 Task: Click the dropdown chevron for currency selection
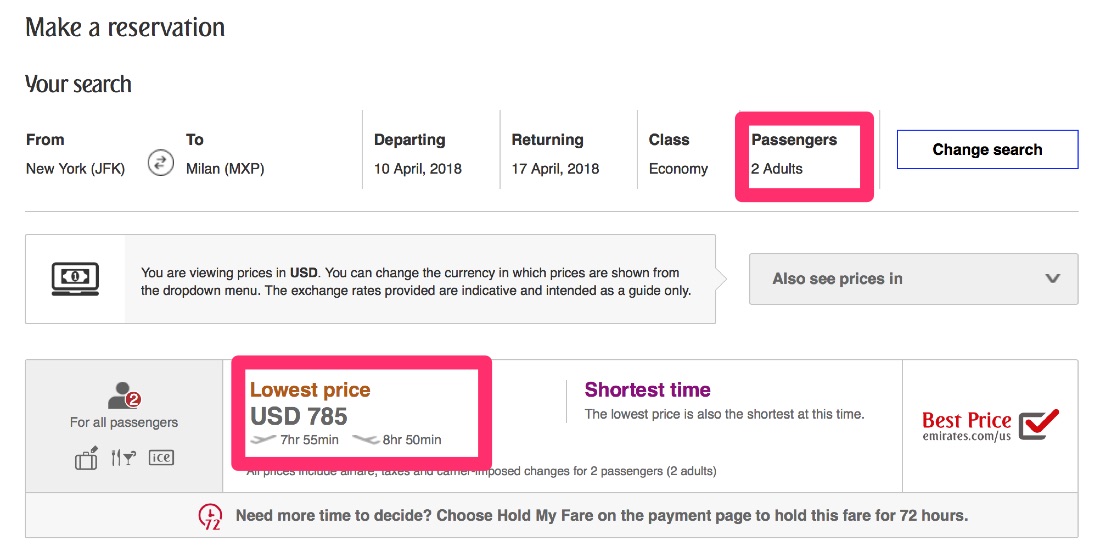(x=1052, y=279)
